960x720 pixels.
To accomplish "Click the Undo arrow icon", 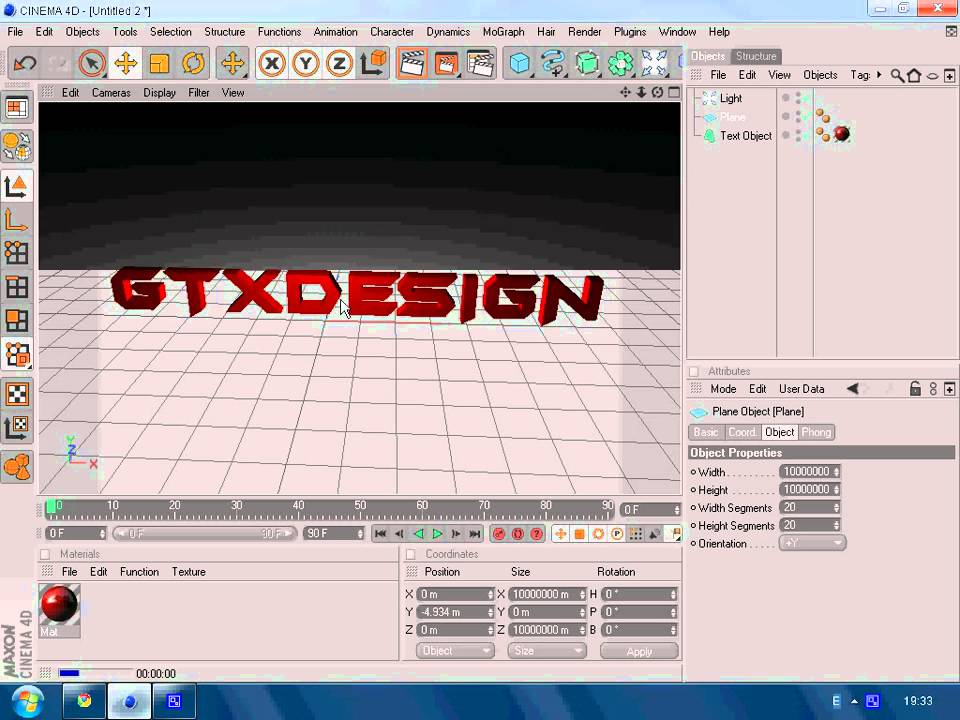I will (25, 63).
